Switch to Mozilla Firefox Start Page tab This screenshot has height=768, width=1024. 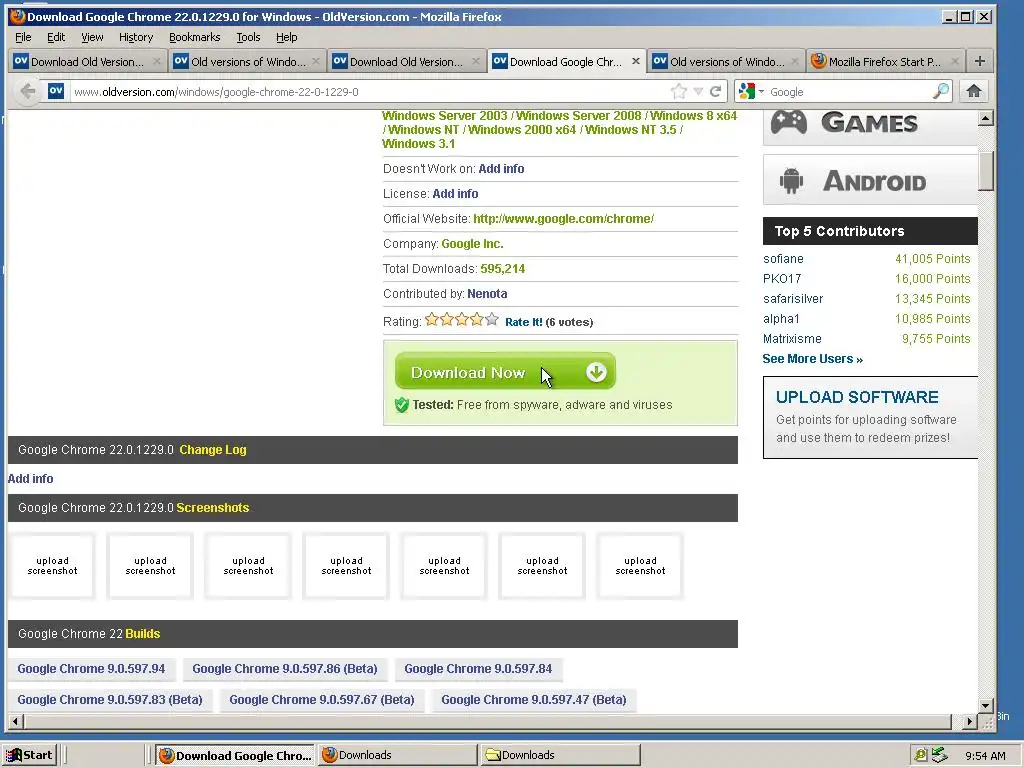pyautogui.click(x=885, y=61)
